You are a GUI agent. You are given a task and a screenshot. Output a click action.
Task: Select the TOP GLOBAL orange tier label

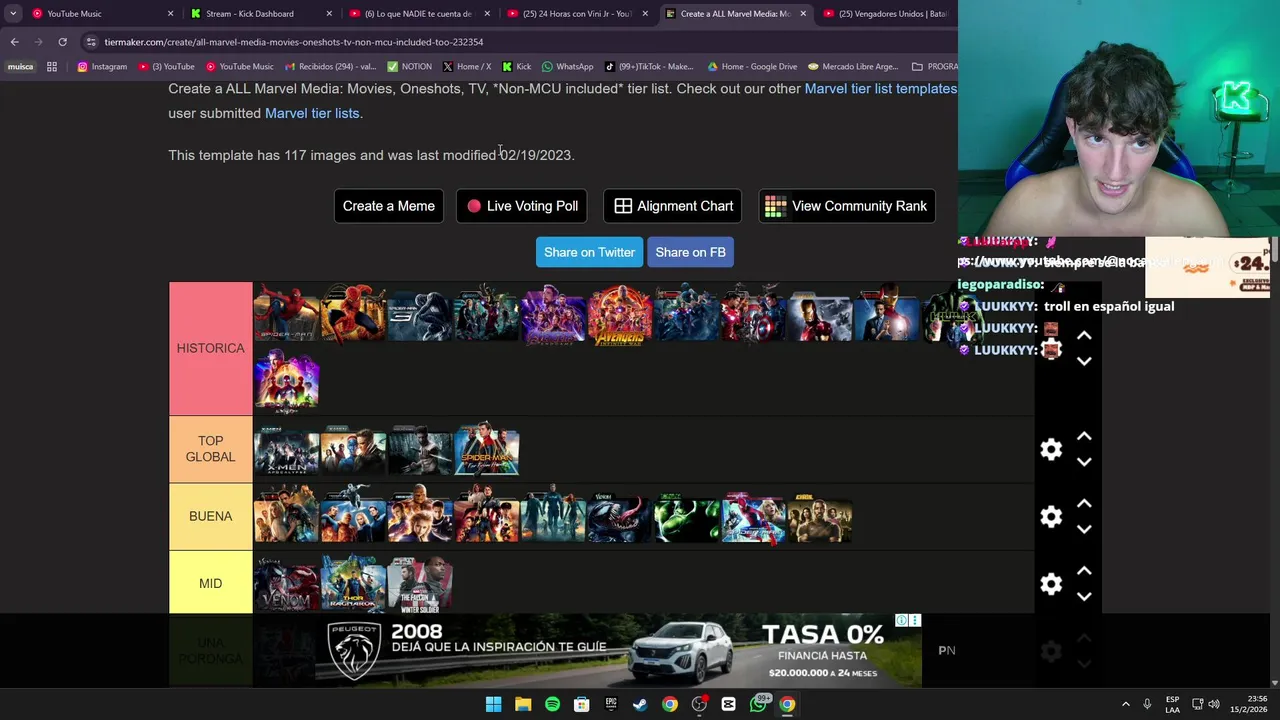[x=210, y=449]
